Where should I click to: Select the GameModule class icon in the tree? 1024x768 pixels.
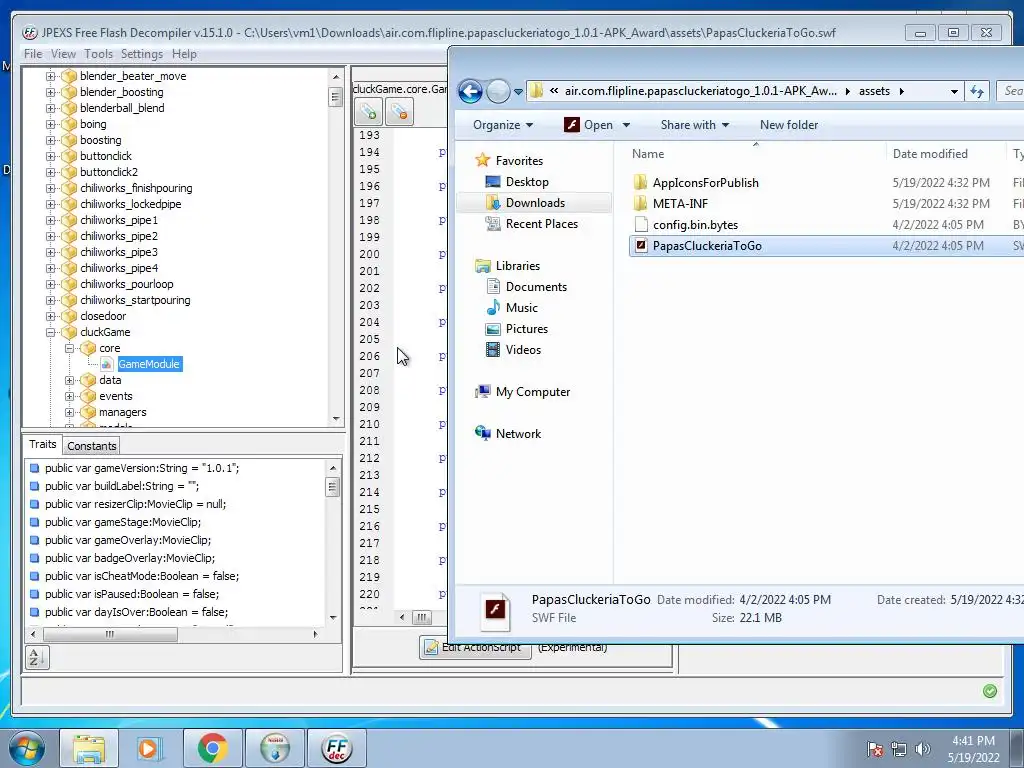[107, 364]
